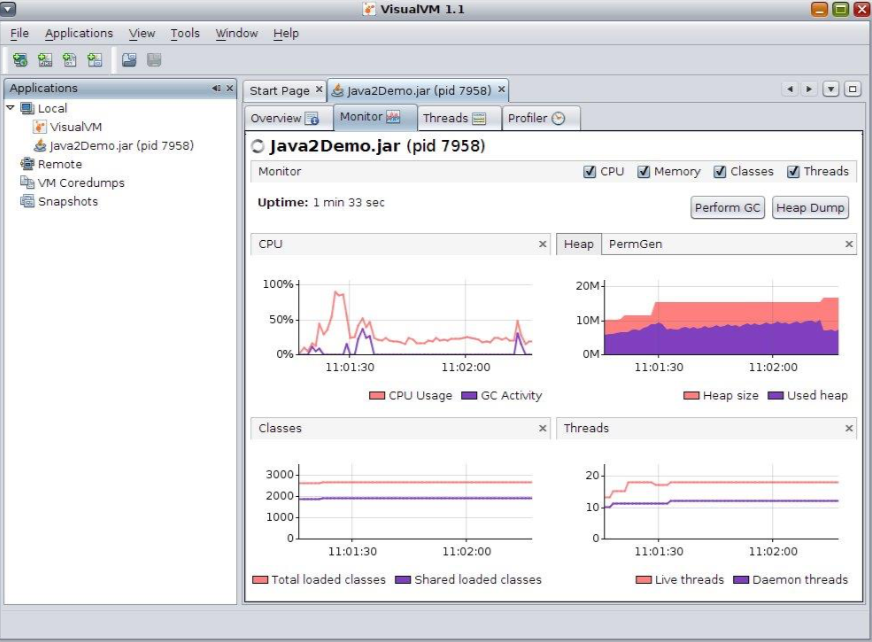
Task: Click the Add JMX Connection toolbar icon
Action: [x=45, y=60]
